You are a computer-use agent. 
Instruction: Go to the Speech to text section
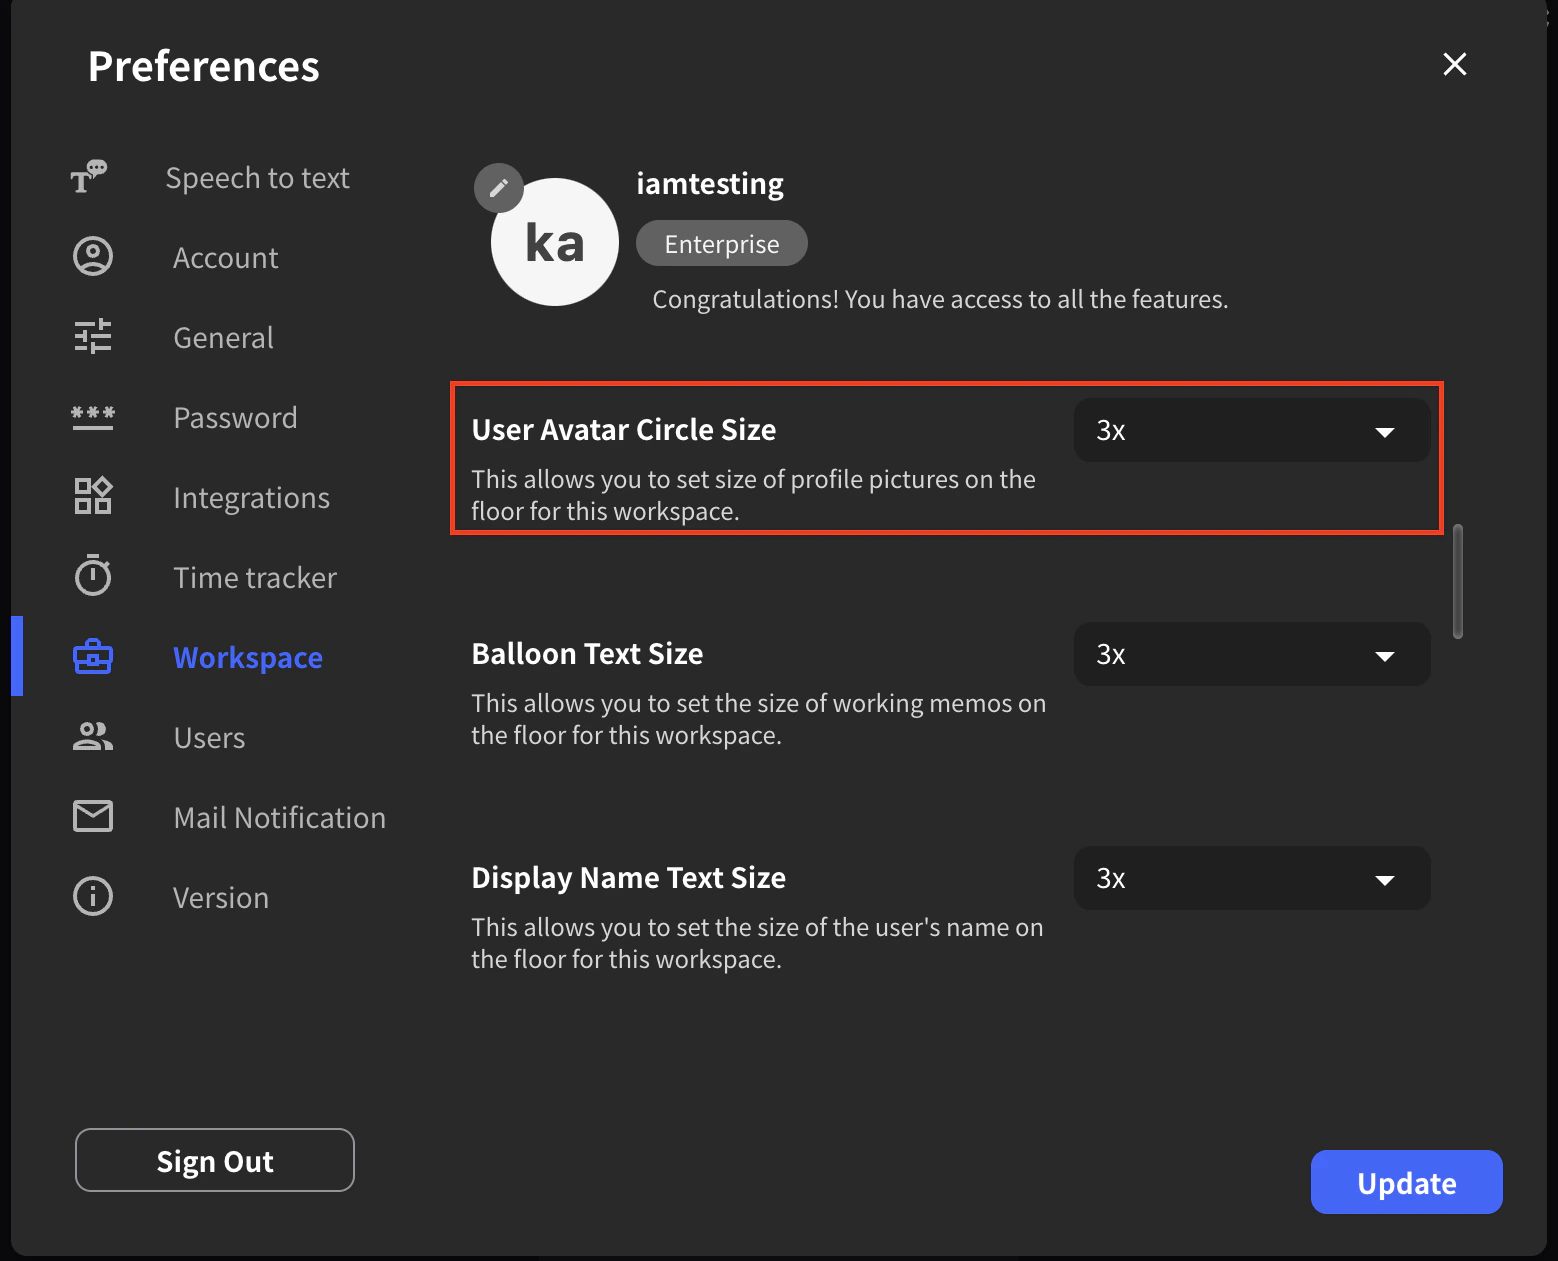point(257,178)
